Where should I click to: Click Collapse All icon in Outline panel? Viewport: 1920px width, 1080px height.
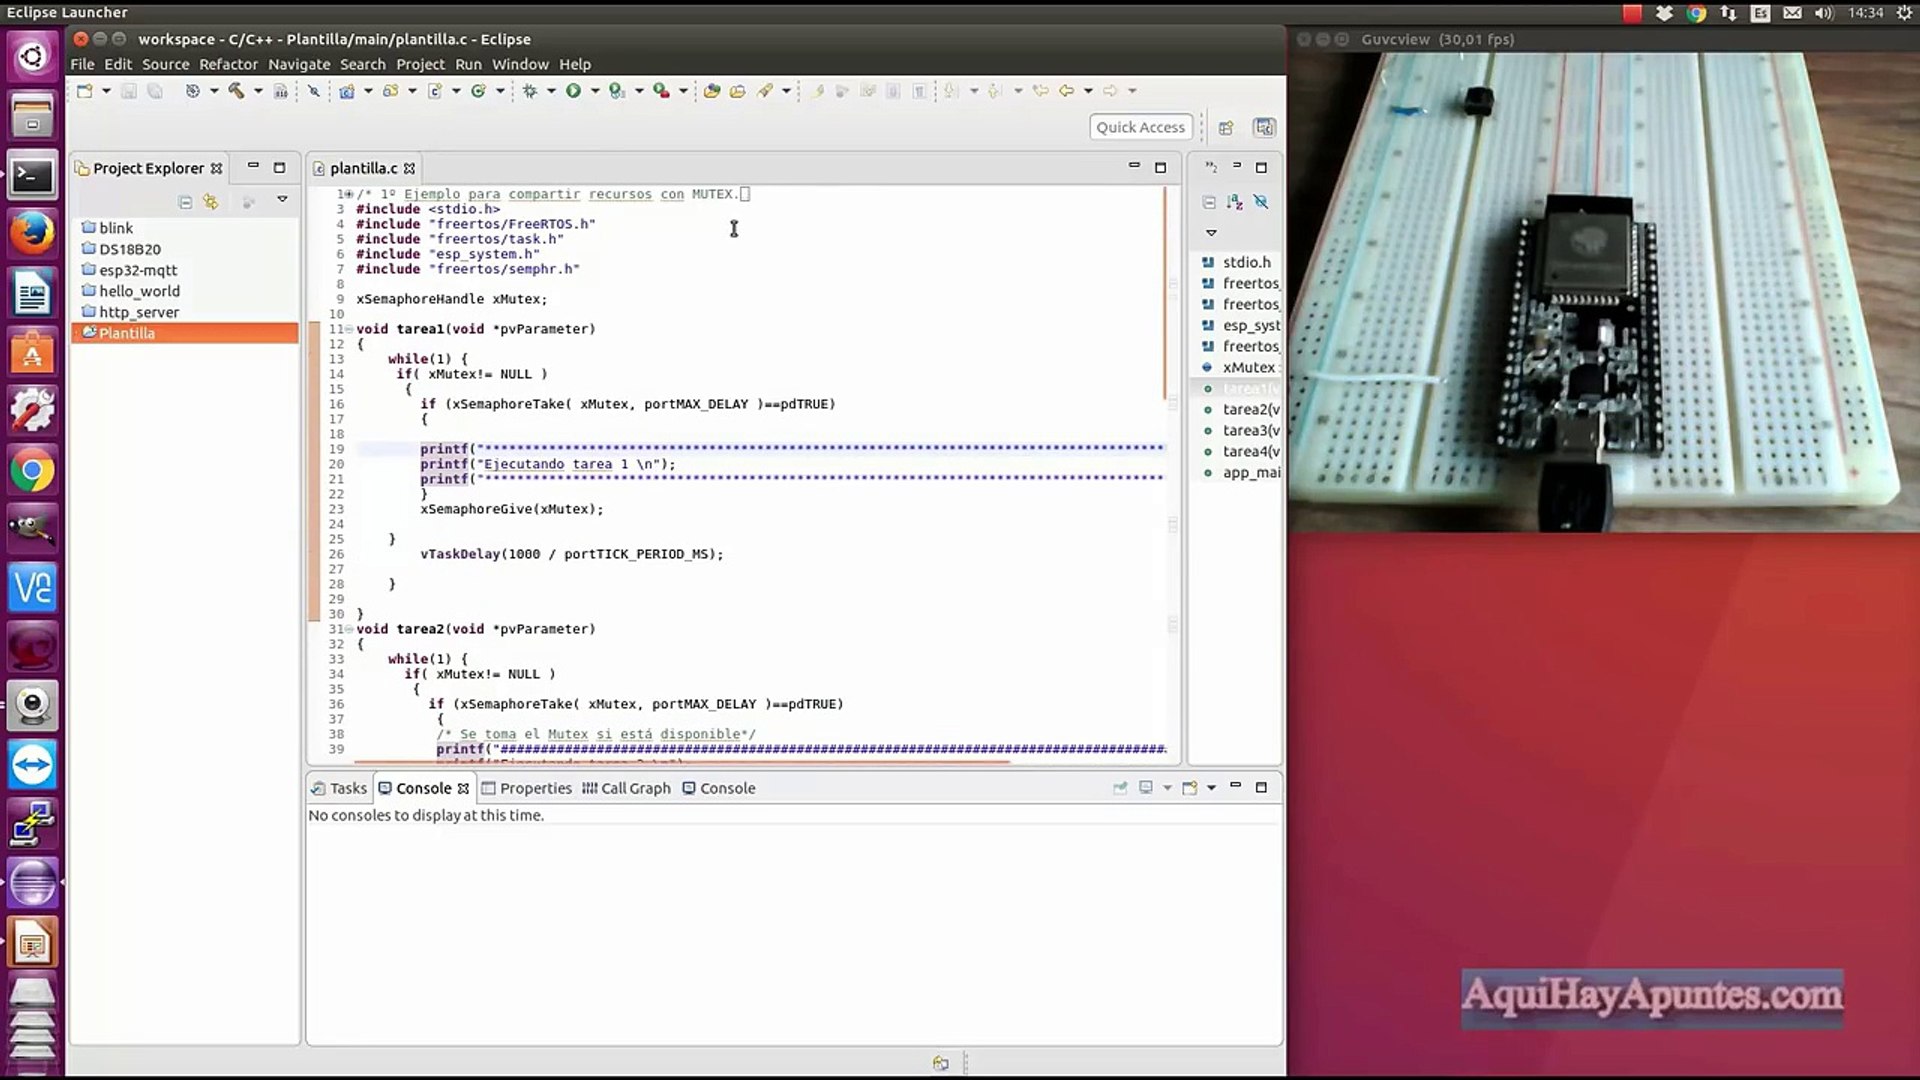pyautogui.click(x=1209, y=202)
